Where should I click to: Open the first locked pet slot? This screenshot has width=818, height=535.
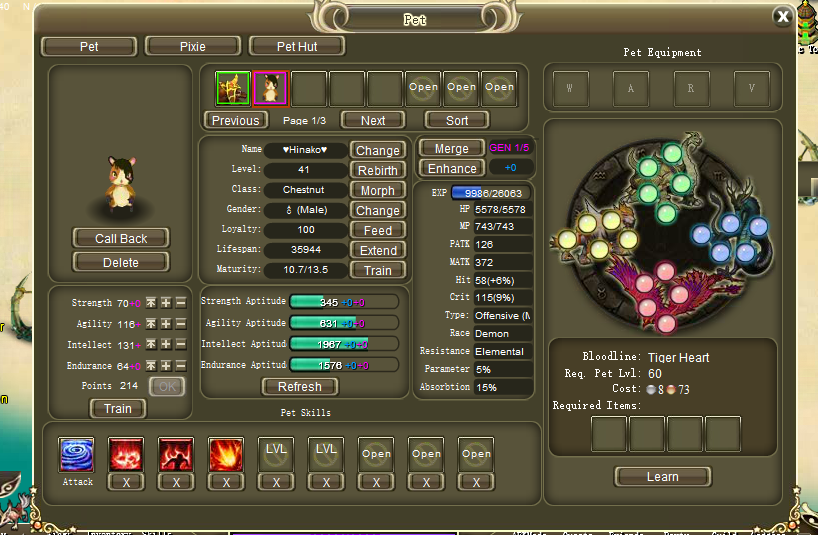coord(423,88)
